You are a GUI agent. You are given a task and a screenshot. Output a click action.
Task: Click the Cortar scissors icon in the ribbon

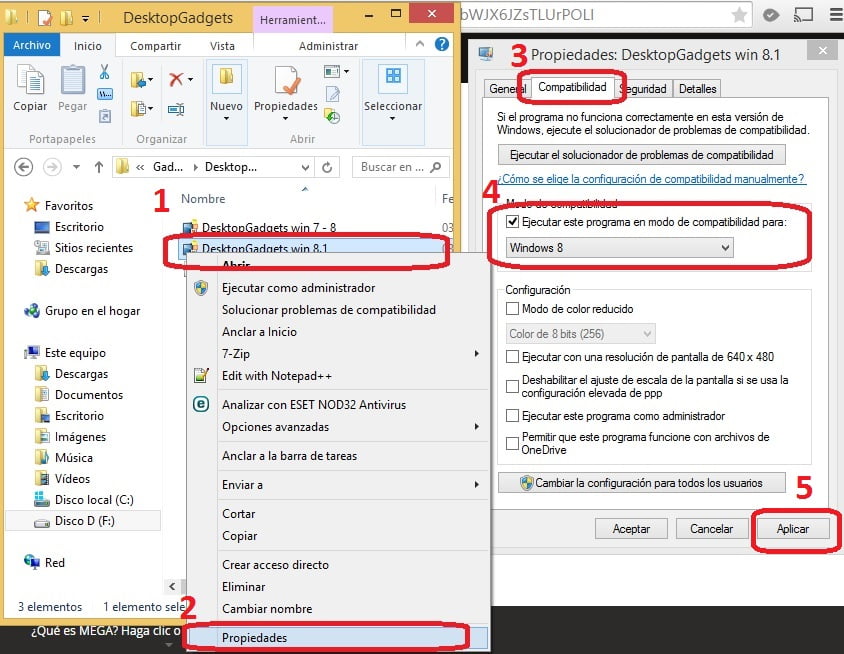tap(104, 72)
